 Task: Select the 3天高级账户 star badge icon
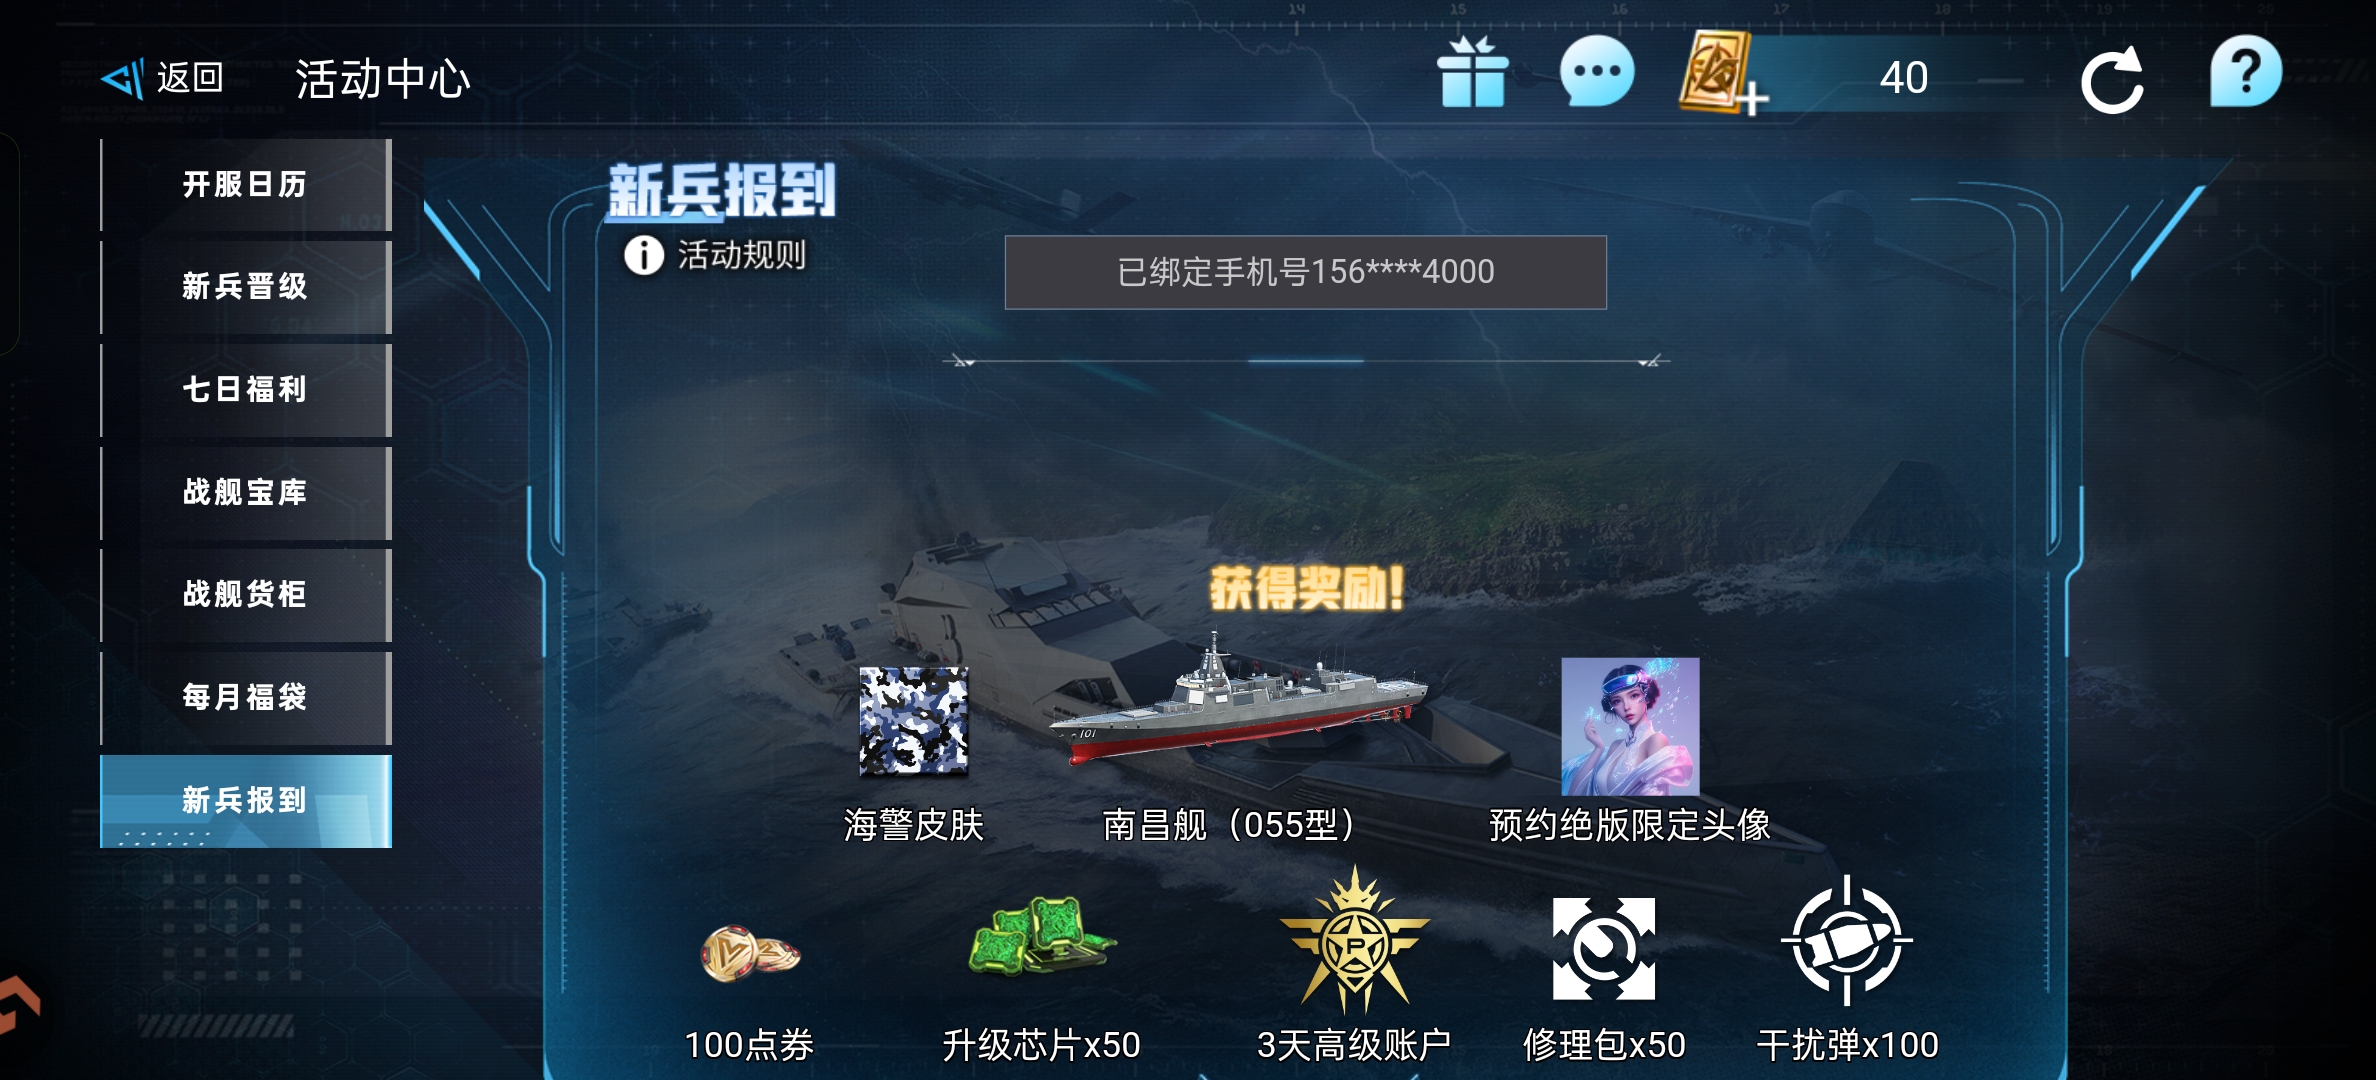pos(1354,941)
